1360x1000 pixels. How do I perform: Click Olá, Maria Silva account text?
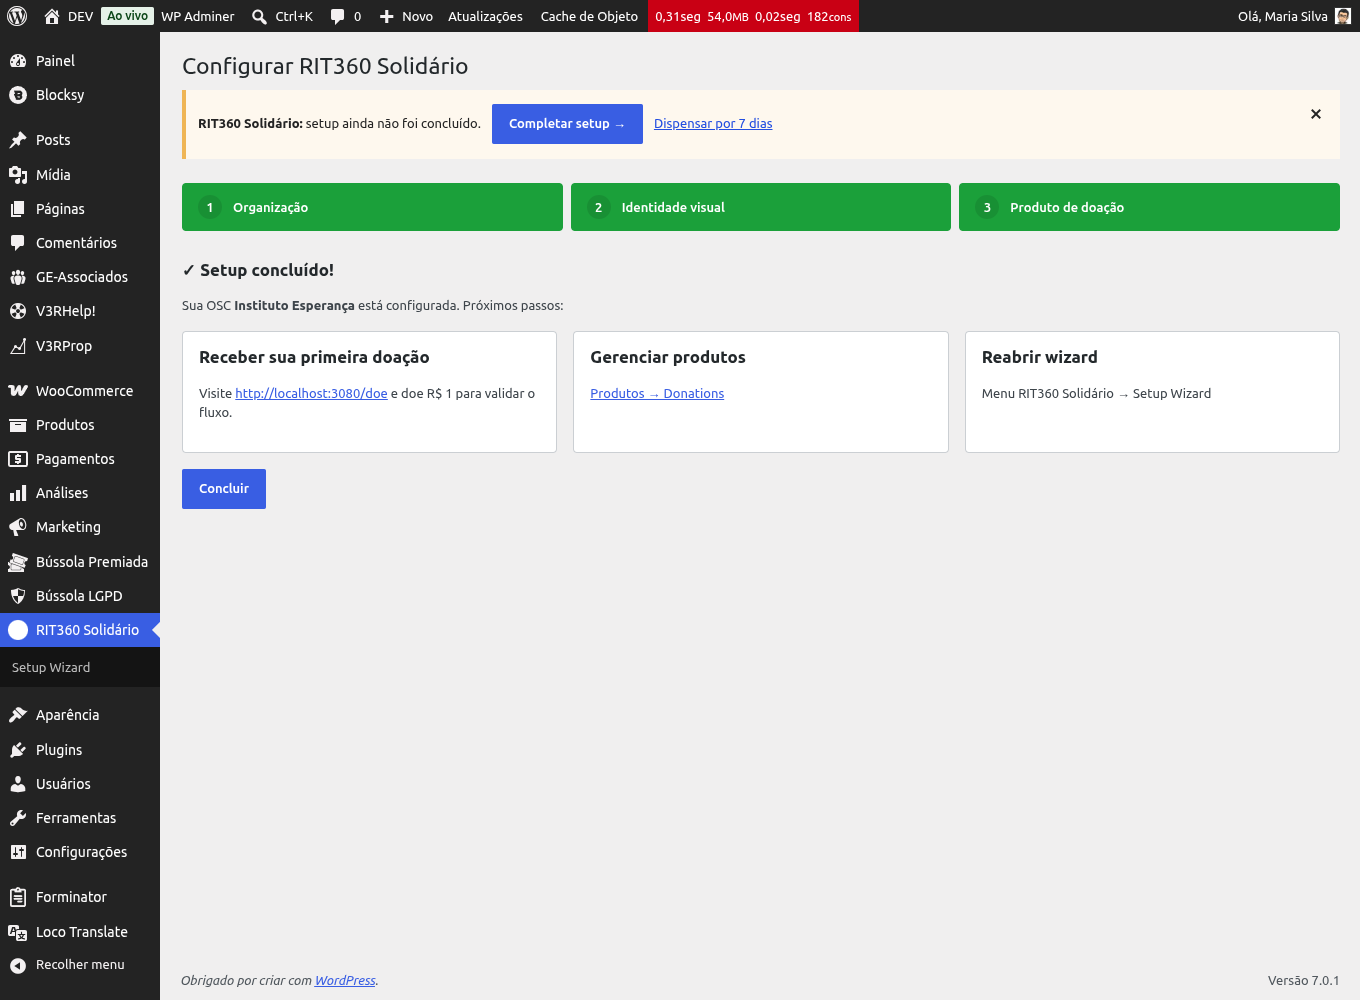coord(1283,16)
